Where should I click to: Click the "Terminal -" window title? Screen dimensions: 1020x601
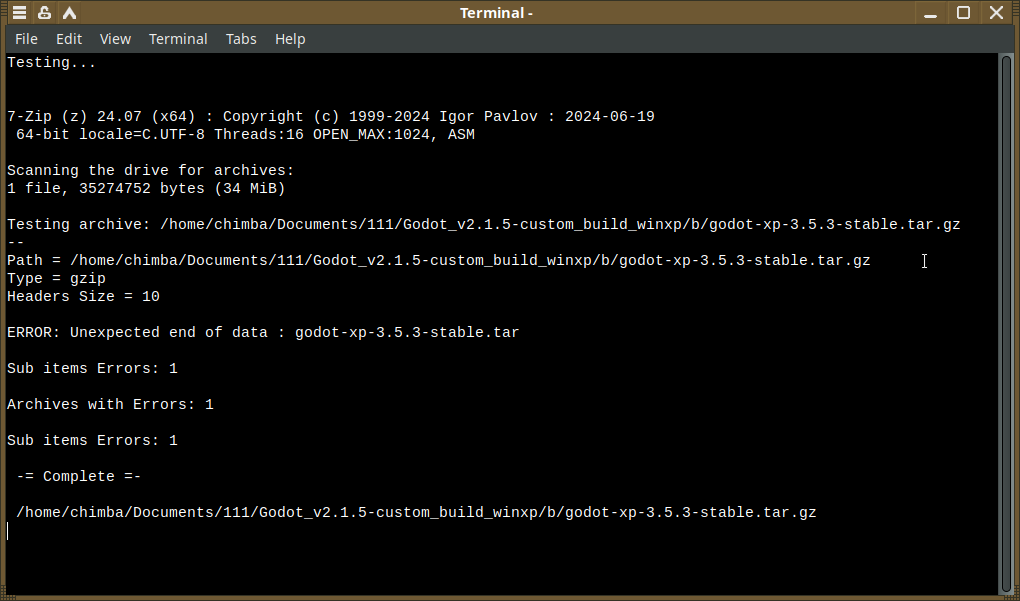(x=496, y=13)
